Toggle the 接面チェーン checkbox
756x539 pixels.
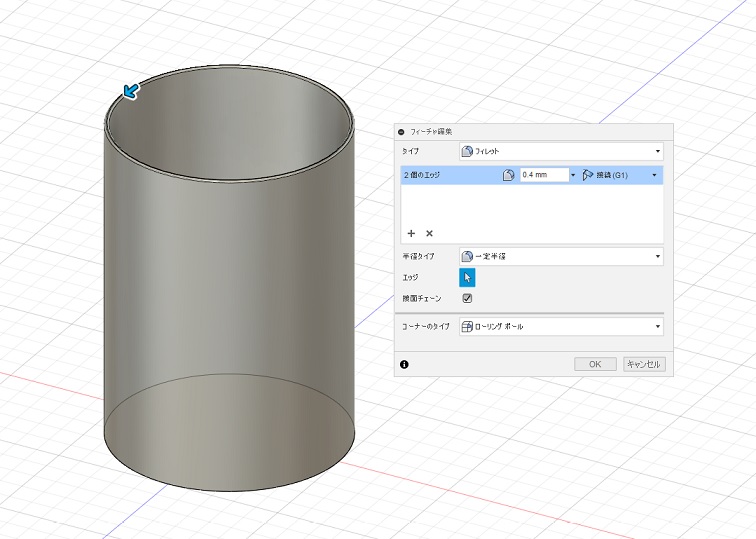tap(467, 298)
